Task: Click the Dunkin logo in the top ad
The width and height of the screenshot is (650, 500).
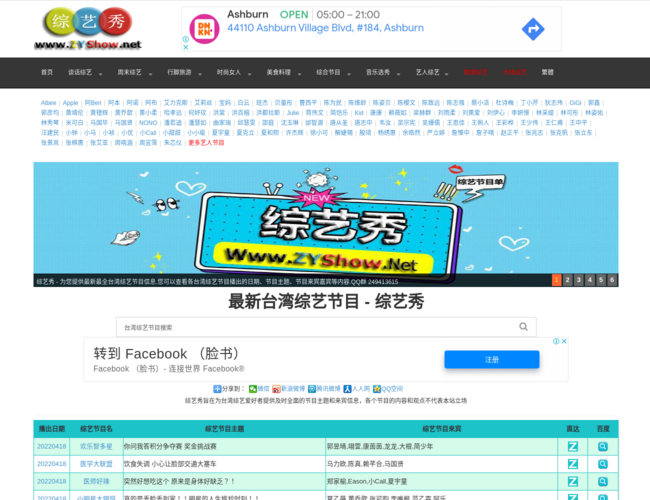Action: [204, 29]
